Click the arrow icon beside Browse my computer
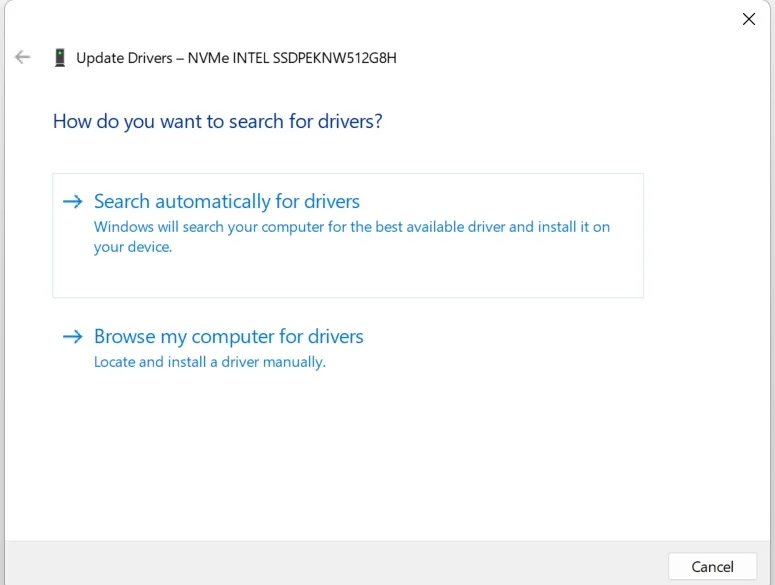The height and width of the screenshot is (585, 775). point(72,337)
